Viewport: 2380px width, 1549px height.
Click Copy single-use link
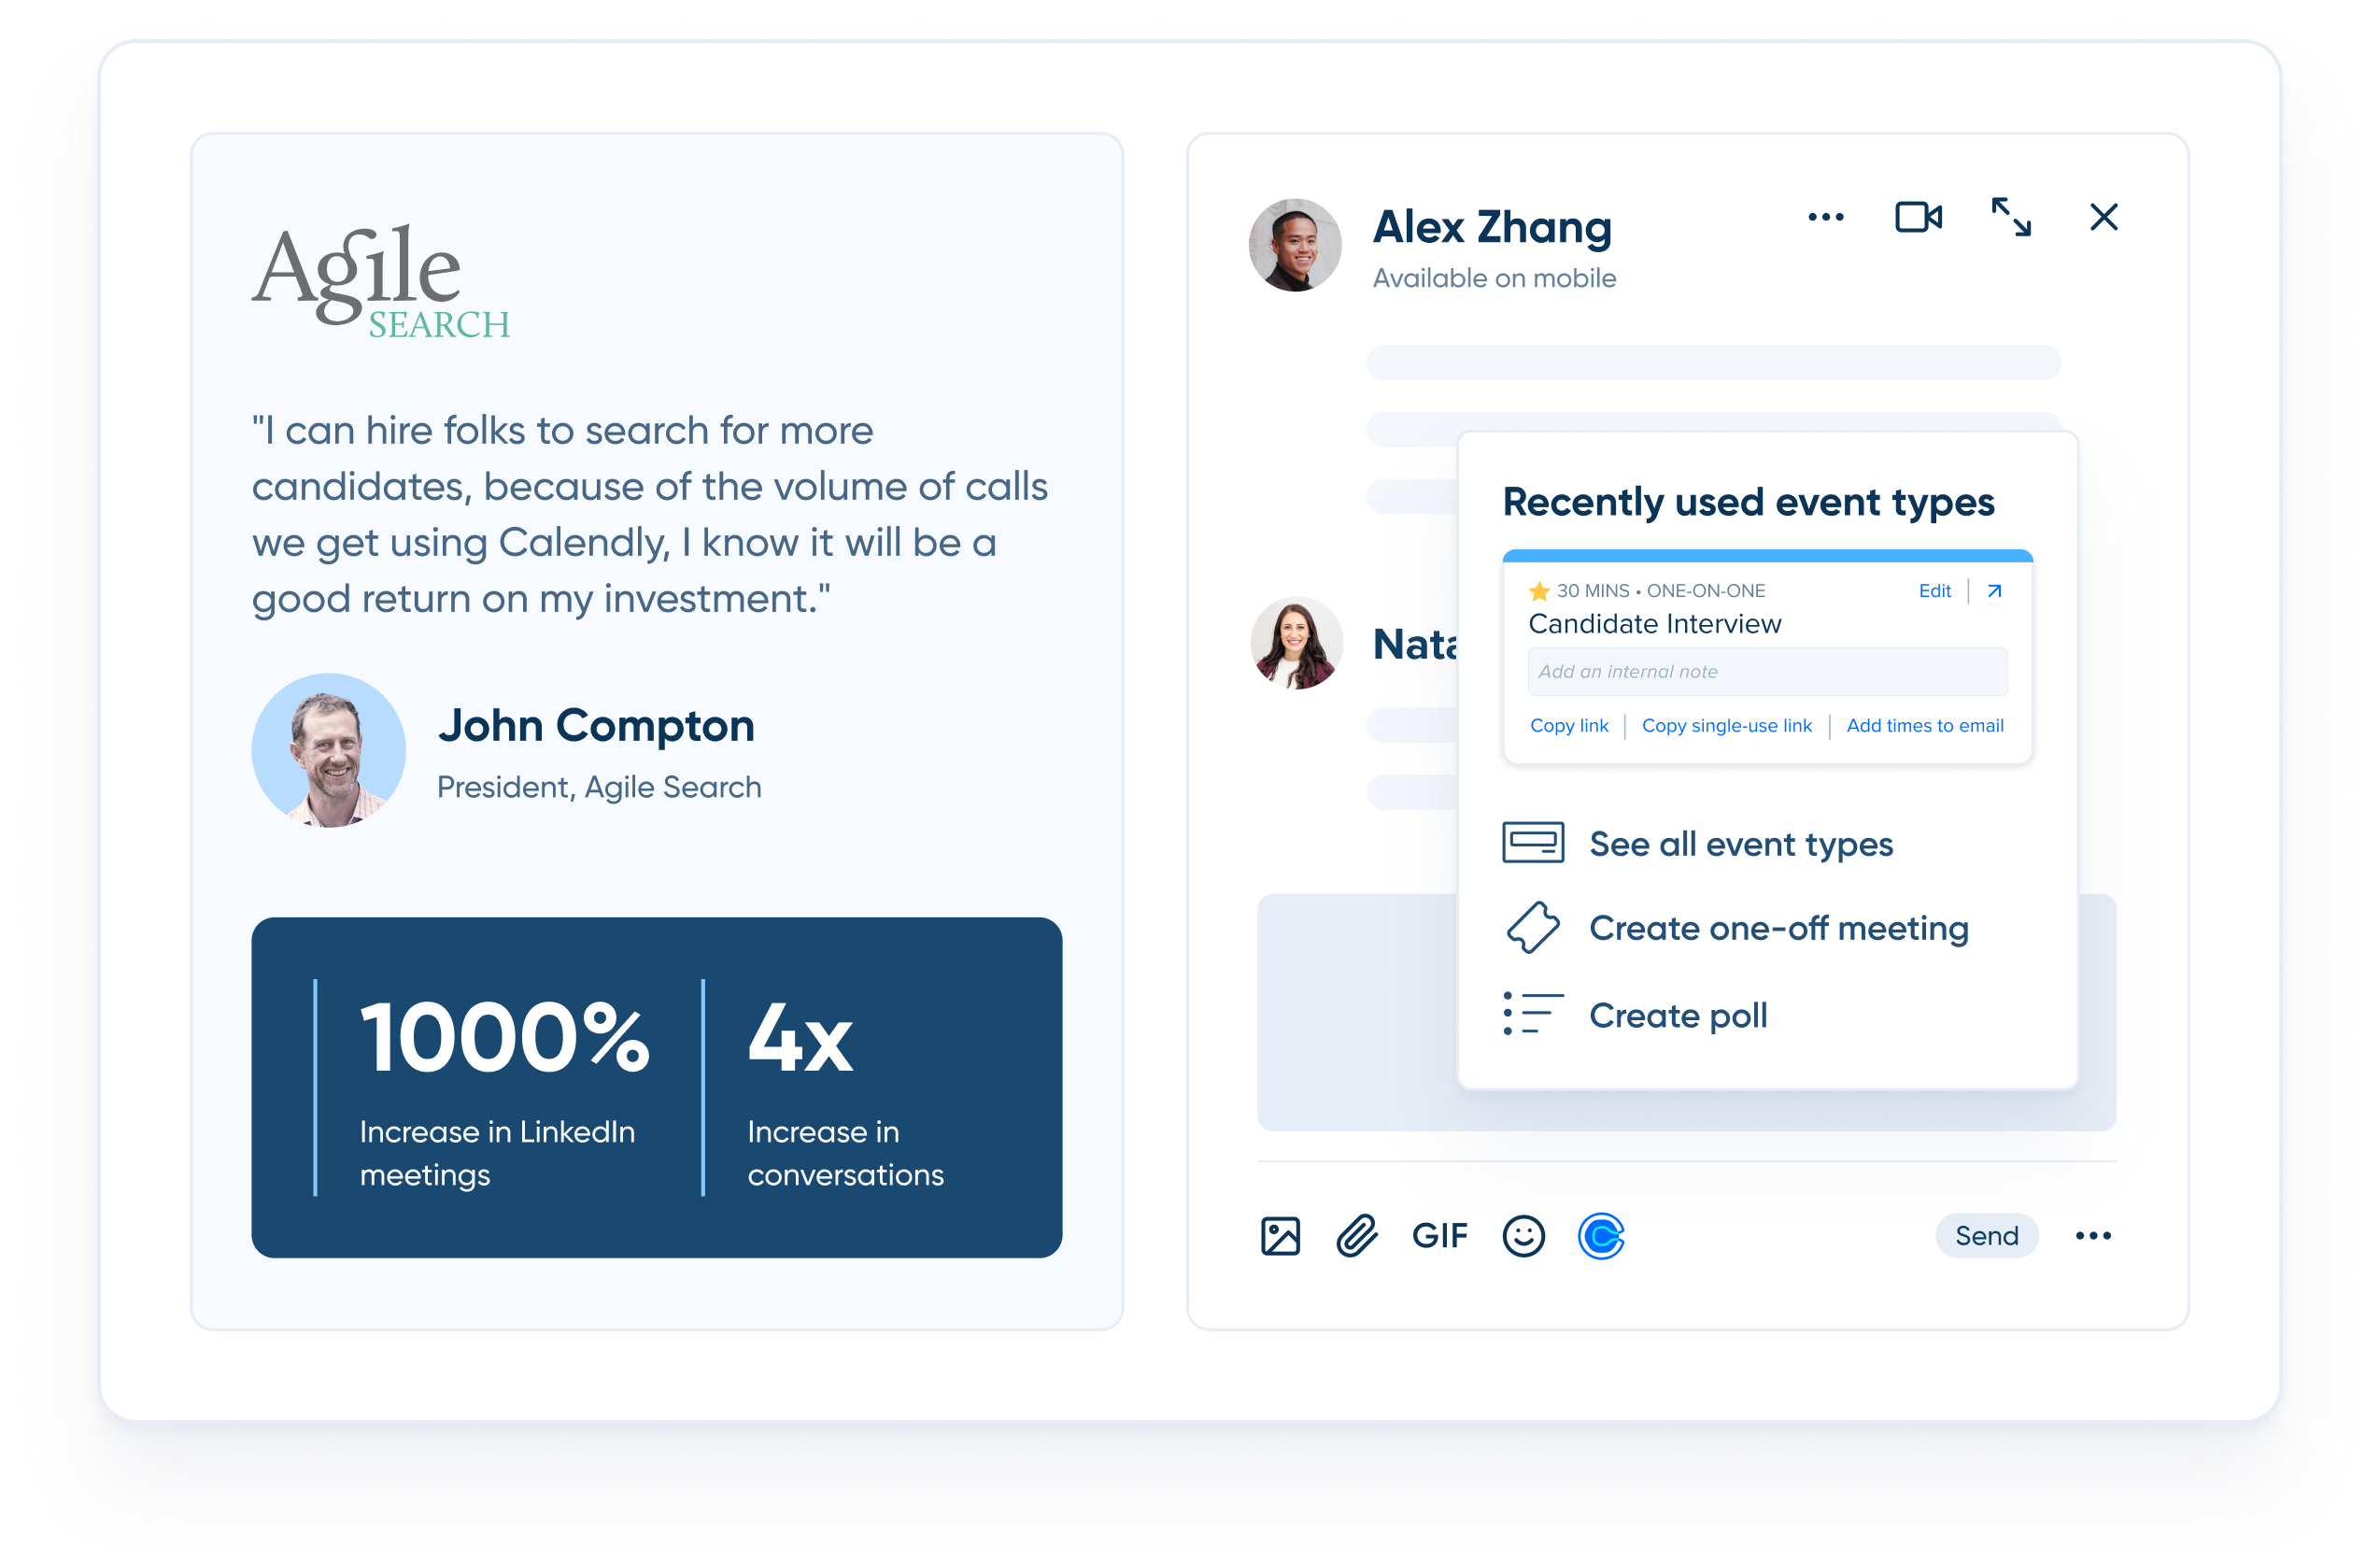coord(1726,726)
